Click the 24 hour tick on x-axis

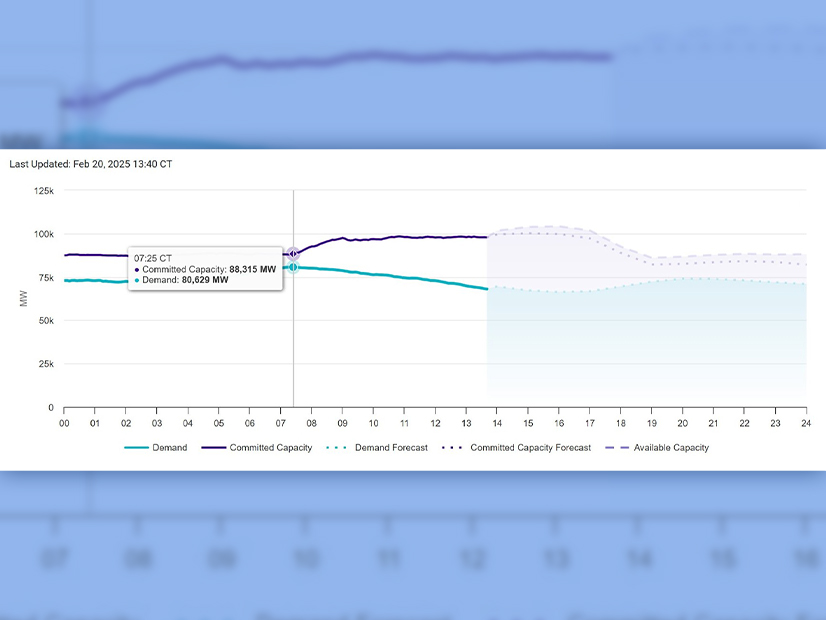(806, 424)
